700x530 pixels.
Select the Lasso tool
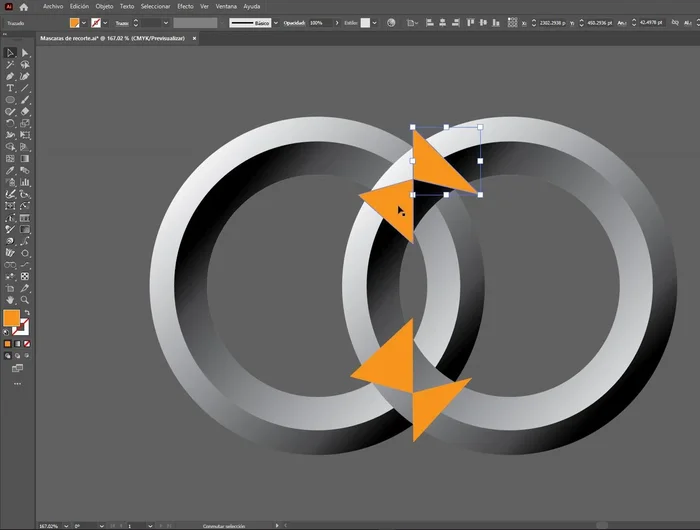[25, 65]
